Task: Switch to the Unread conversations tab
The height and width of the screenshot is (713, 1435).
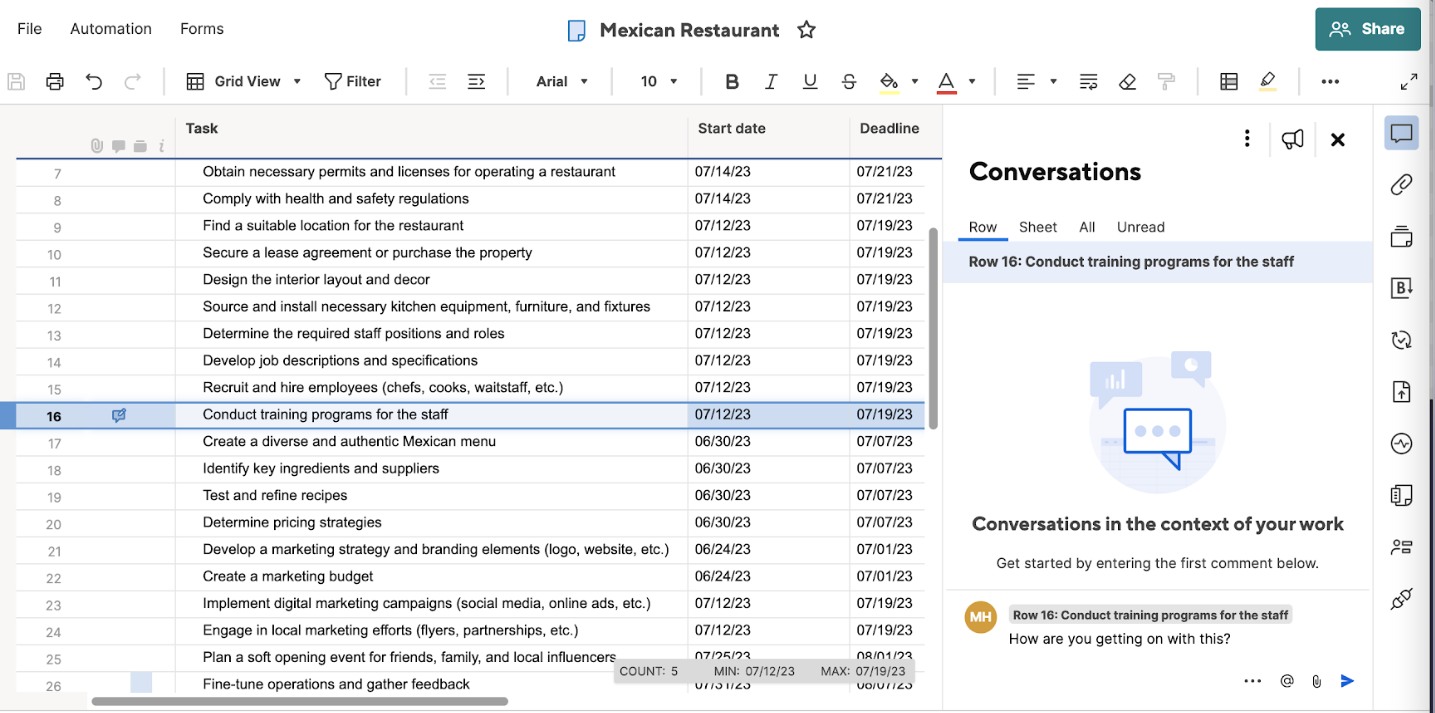Action: point(1140,227)
